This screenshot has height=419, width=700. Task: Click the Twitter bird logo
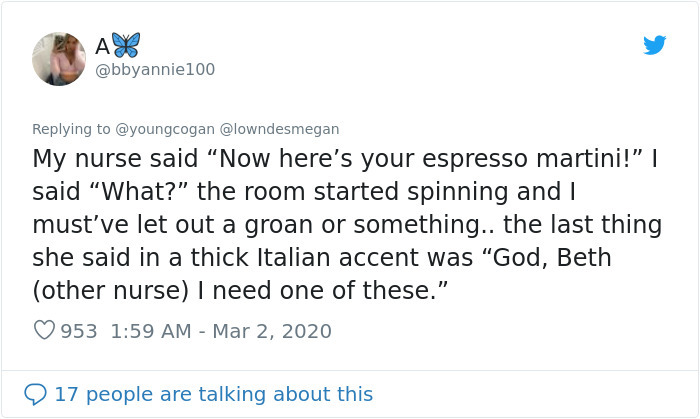click(654, 45)
